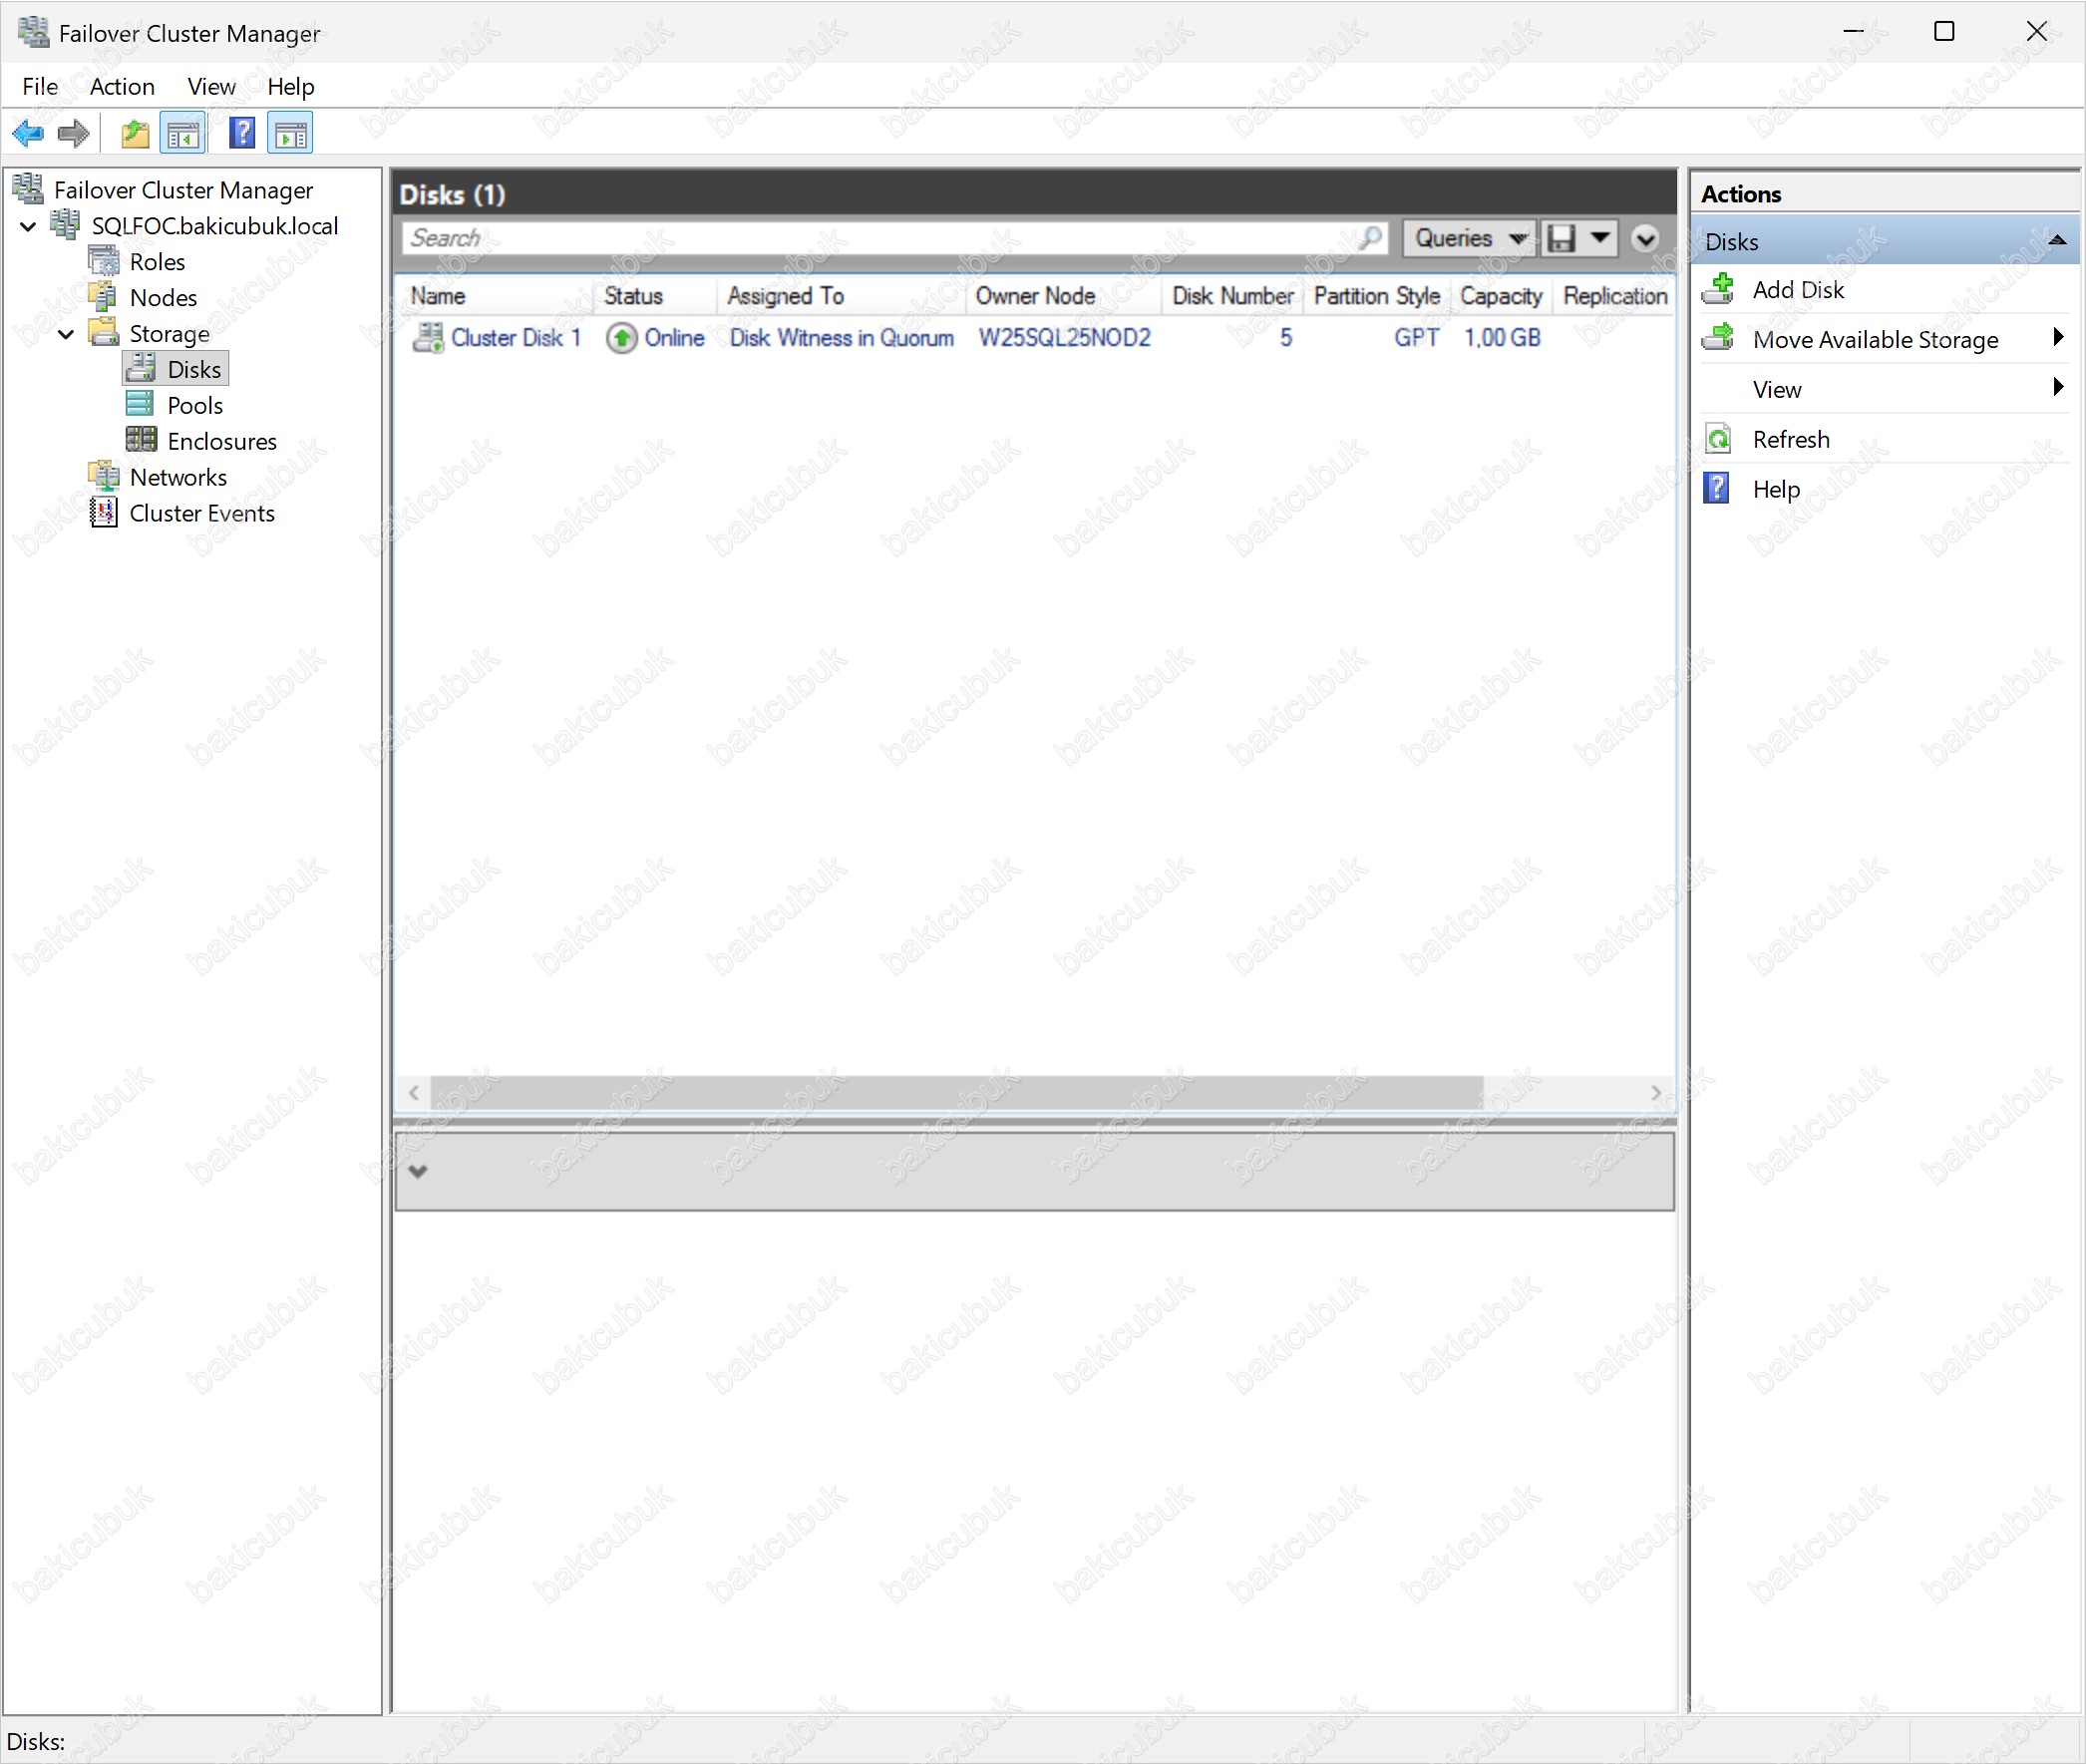This screenshot has width=2086, height=1764.
Task: Select the Cluster Events node
Action: (201, 514)
